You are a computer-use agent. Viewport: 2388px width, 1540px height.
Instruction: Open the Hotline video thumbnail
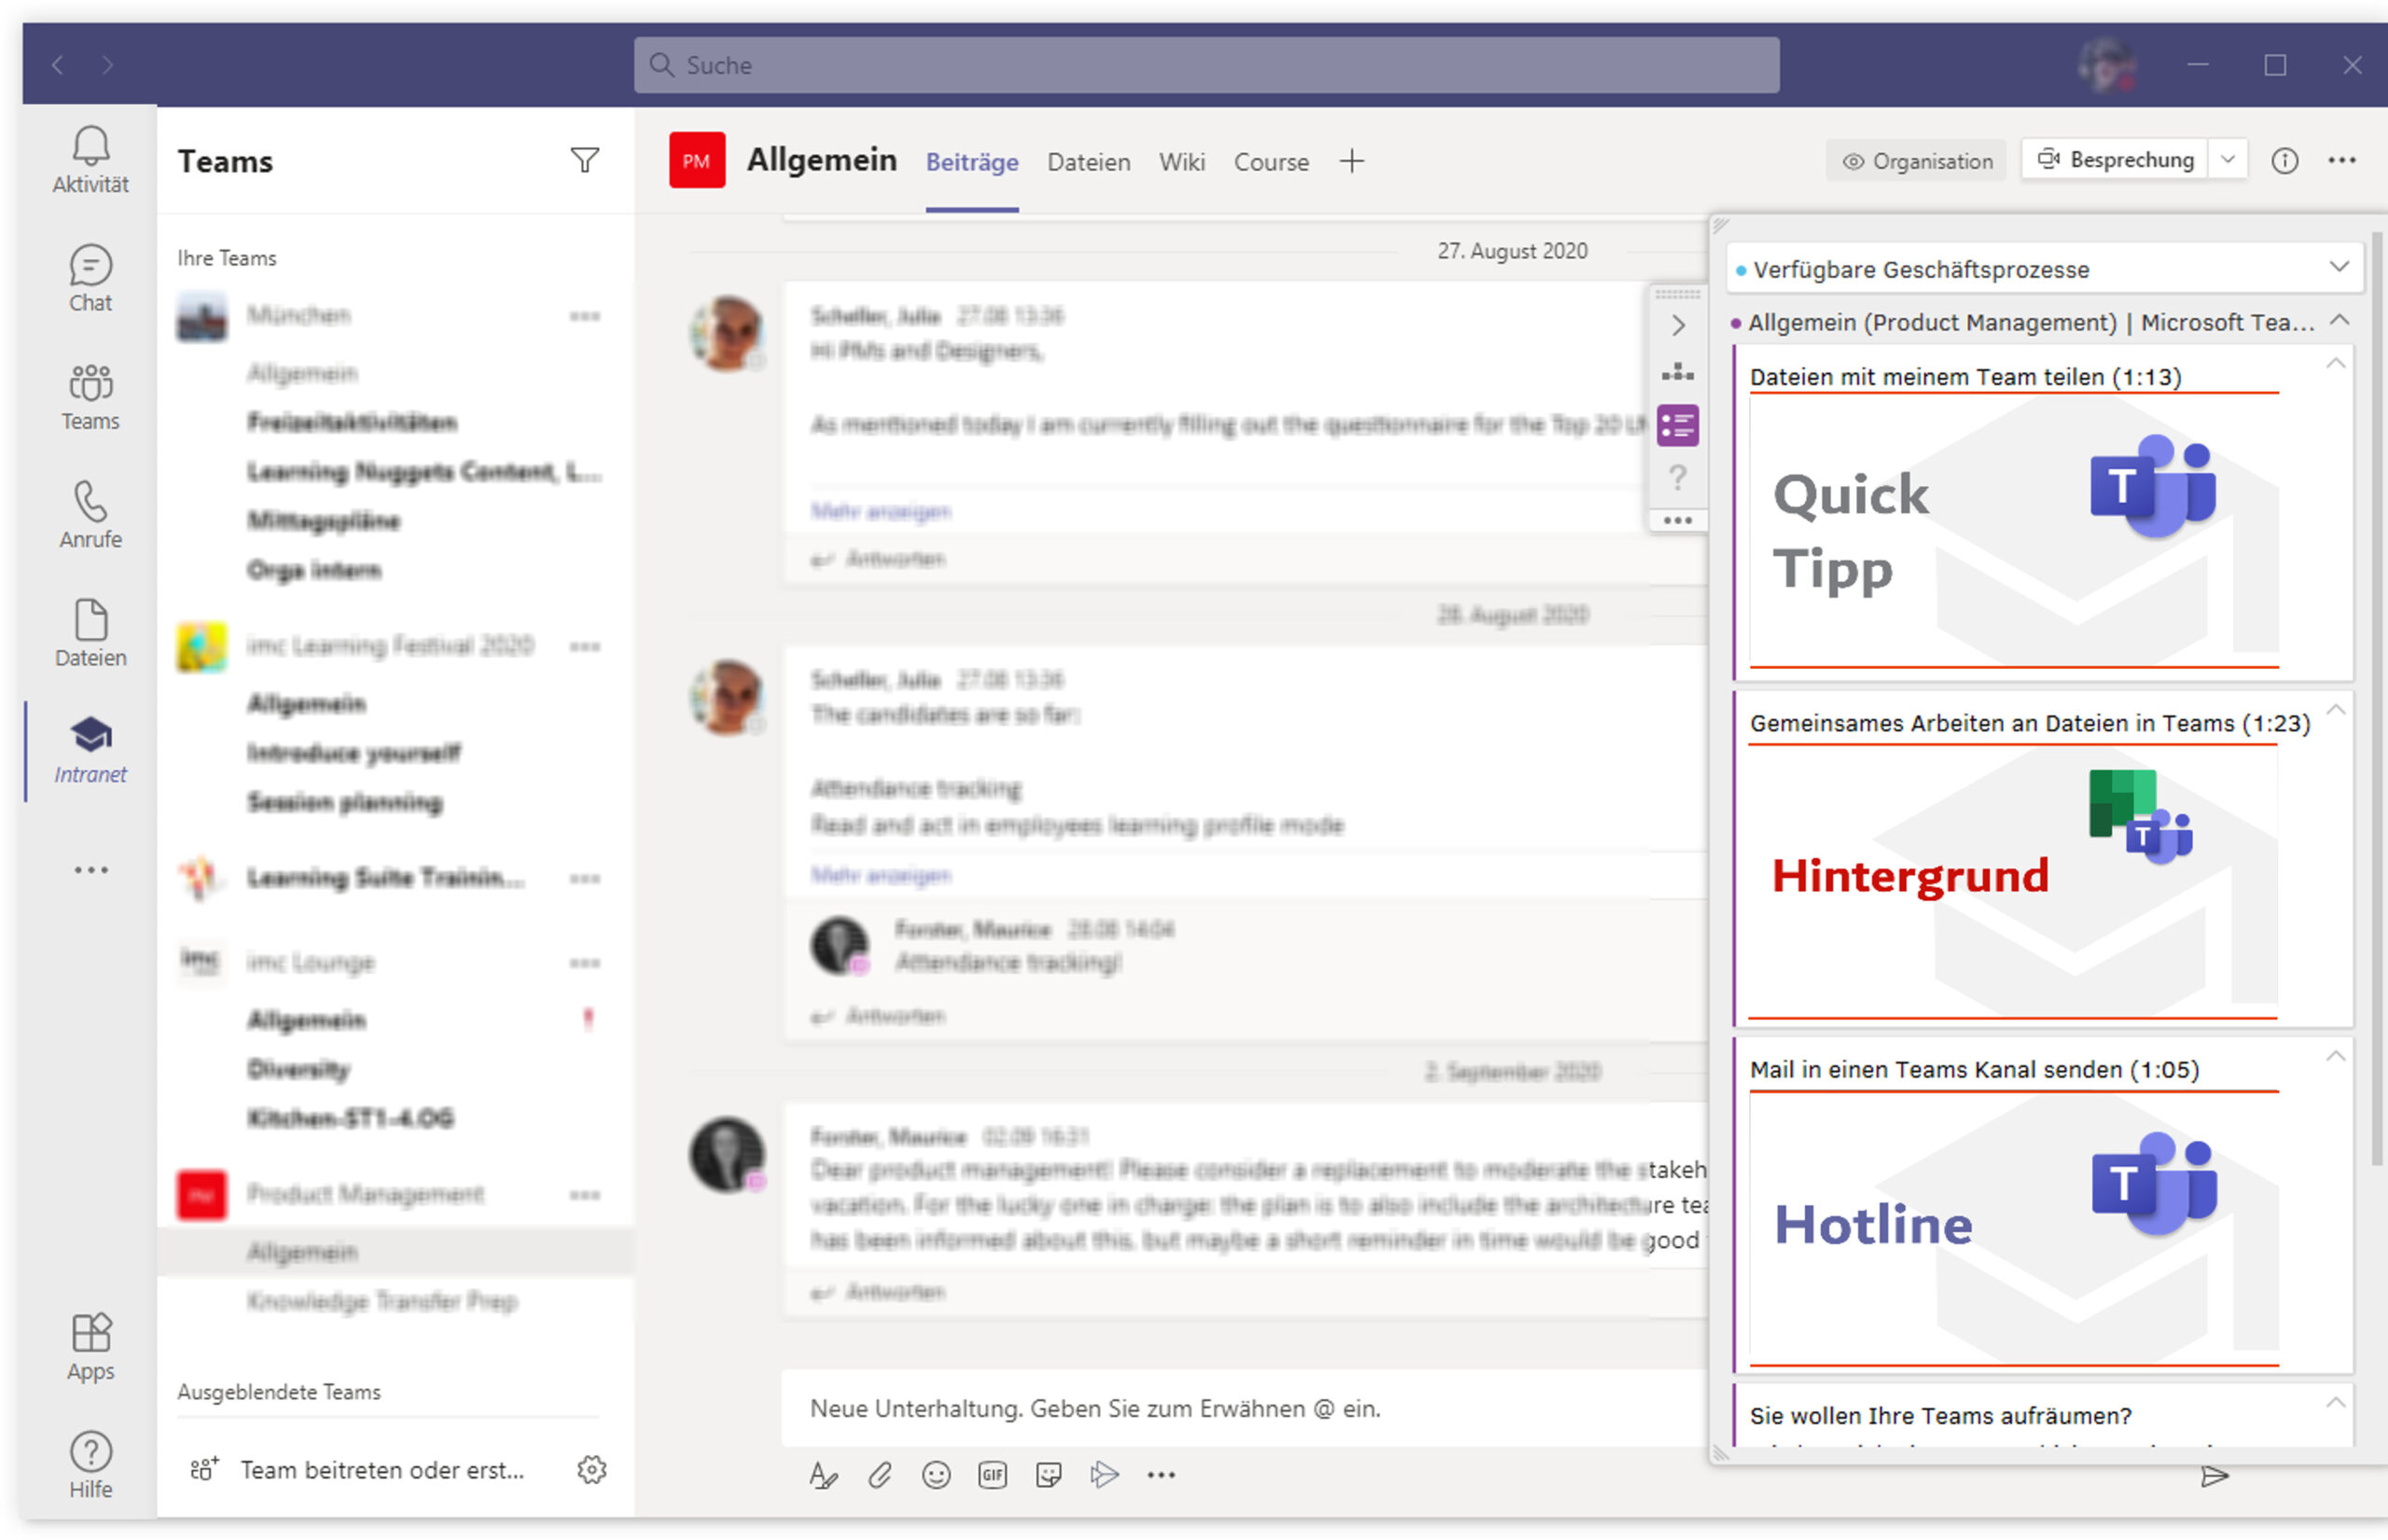pyautogui.click(x=2014, y=1227)
